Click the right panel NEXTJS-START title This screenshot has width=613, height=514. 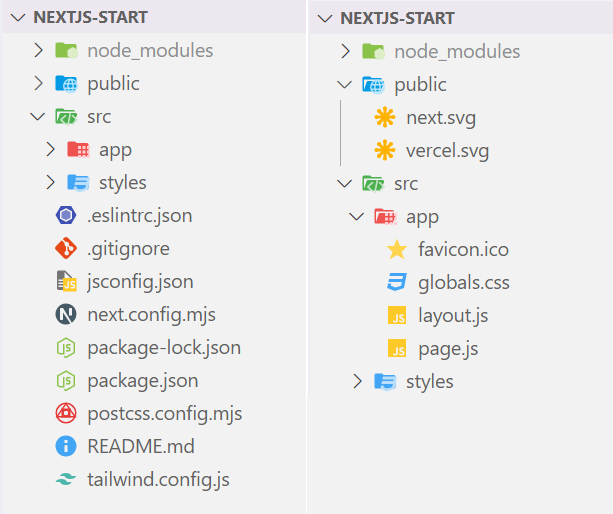pos(397,18)
